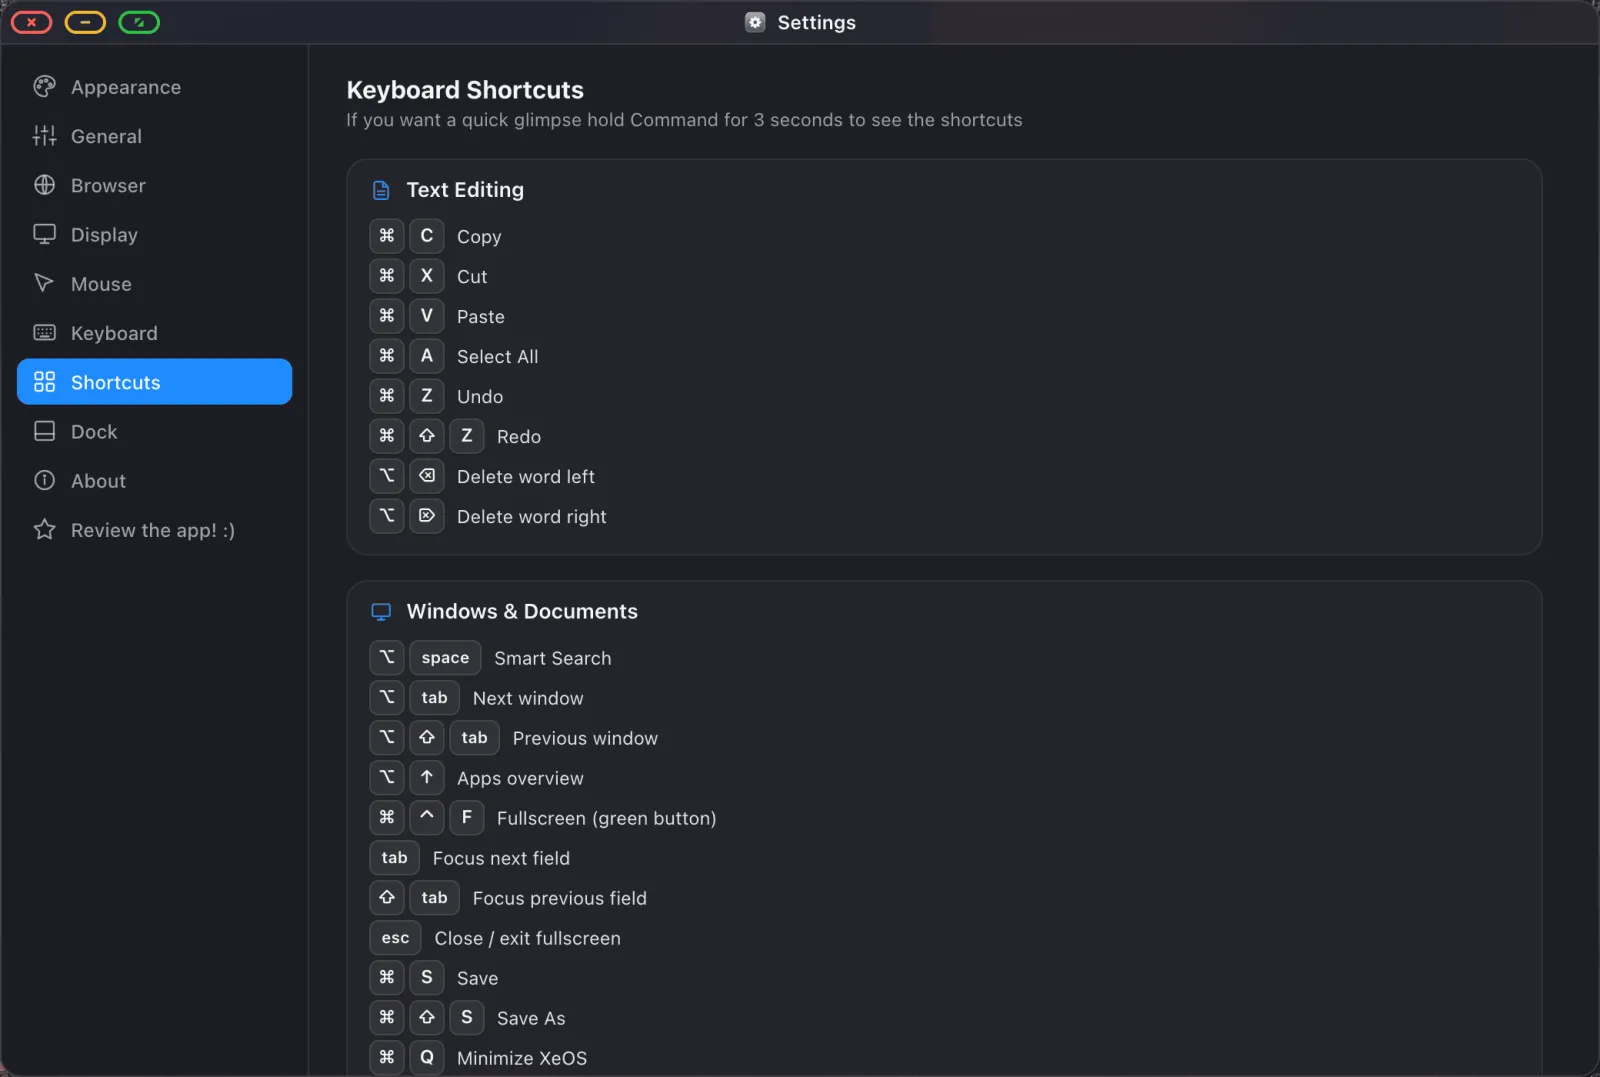
Task: Click the Minimize XeOS label
Action: point(522,1058)
